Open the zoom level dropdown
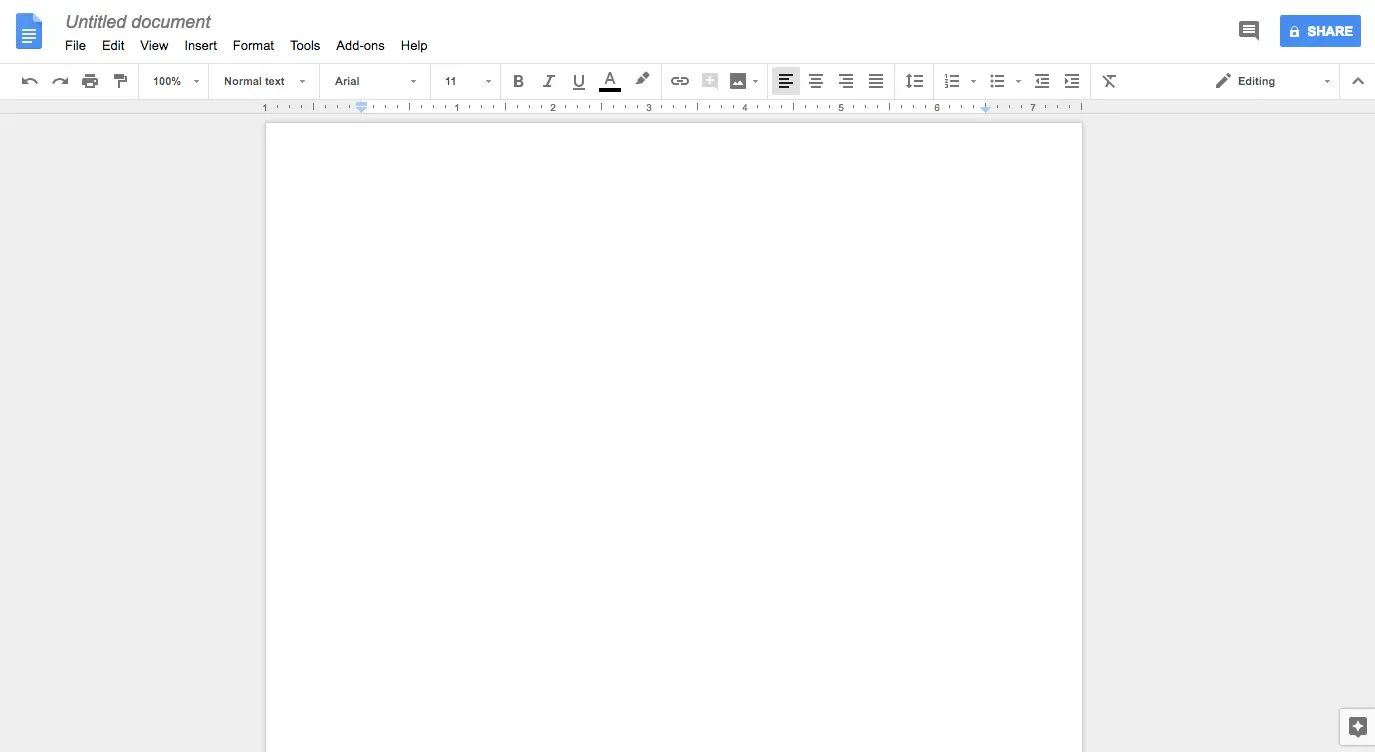This screenshot has width=1375, height=752. coord(173,81)
